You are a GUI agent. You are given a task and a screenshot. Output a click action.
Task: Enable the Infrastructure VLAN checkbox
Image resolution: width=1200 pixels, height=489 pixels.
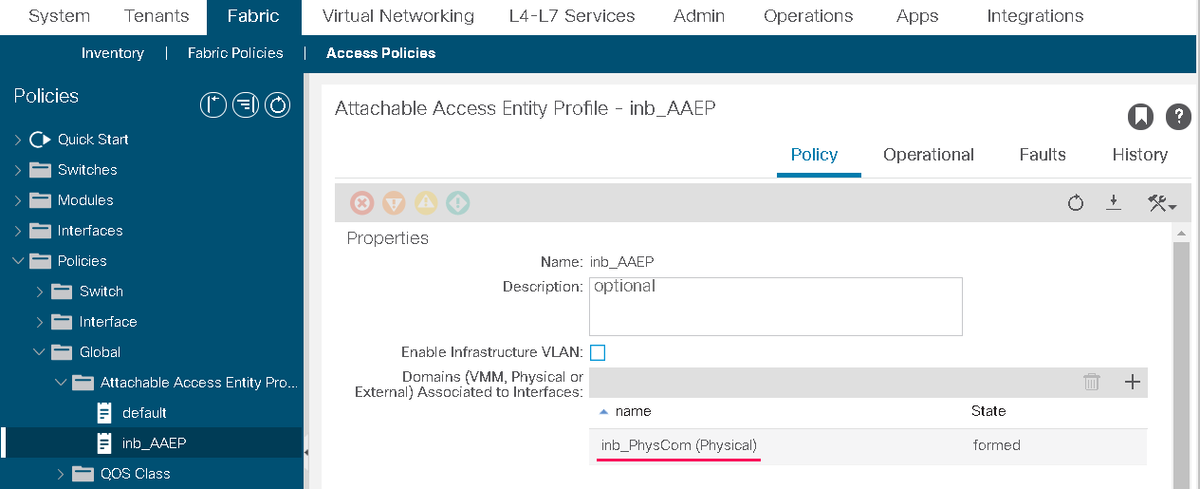click(x=597, y=352)
